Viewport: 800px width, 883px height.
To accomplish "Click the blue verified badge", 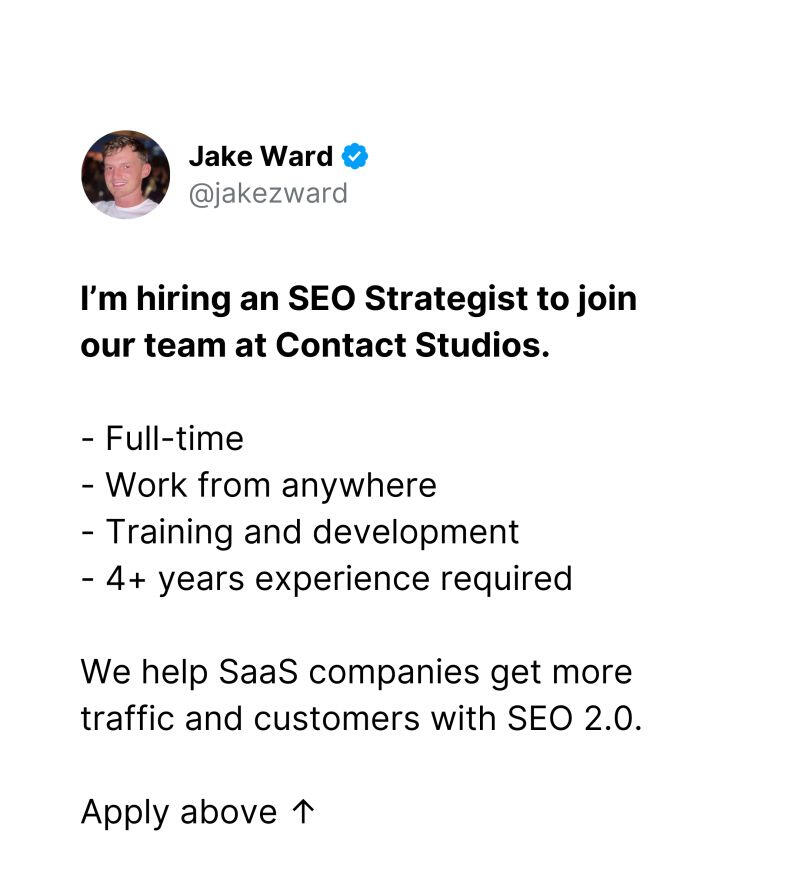I will 355,157.
